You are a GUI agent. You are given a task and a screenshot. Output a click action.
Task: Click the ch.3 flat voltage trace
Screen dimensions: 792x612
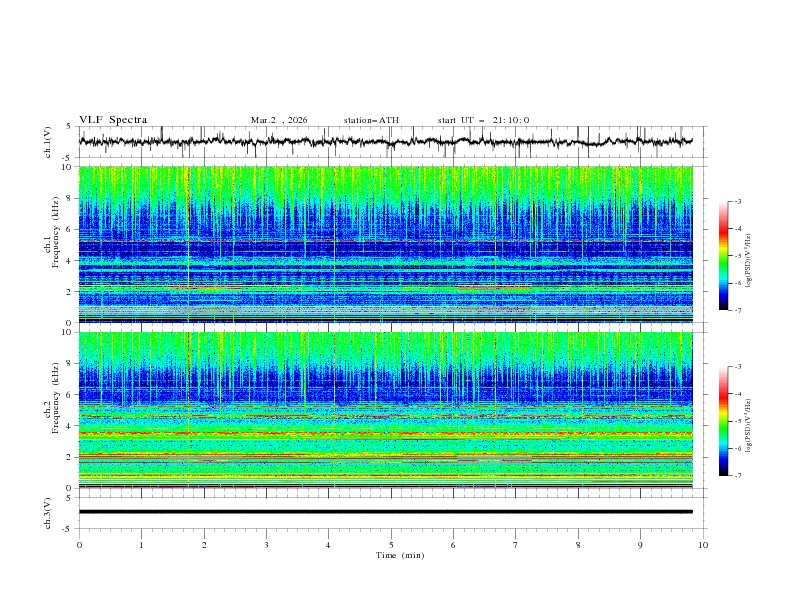(x=385, y=512)
